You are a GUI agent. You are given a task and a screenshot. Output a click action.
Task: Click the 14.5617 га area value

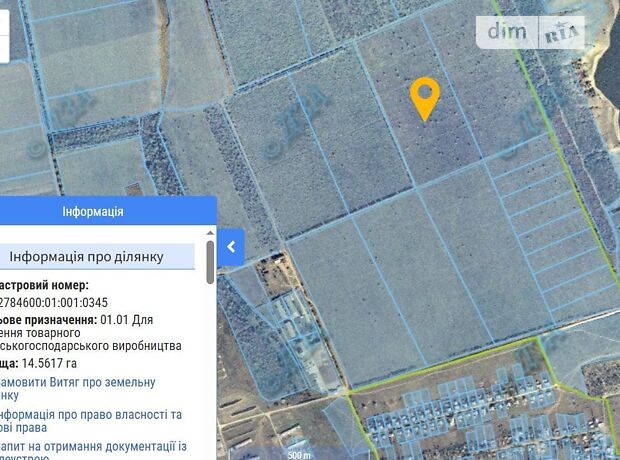[x=49, y=363]
